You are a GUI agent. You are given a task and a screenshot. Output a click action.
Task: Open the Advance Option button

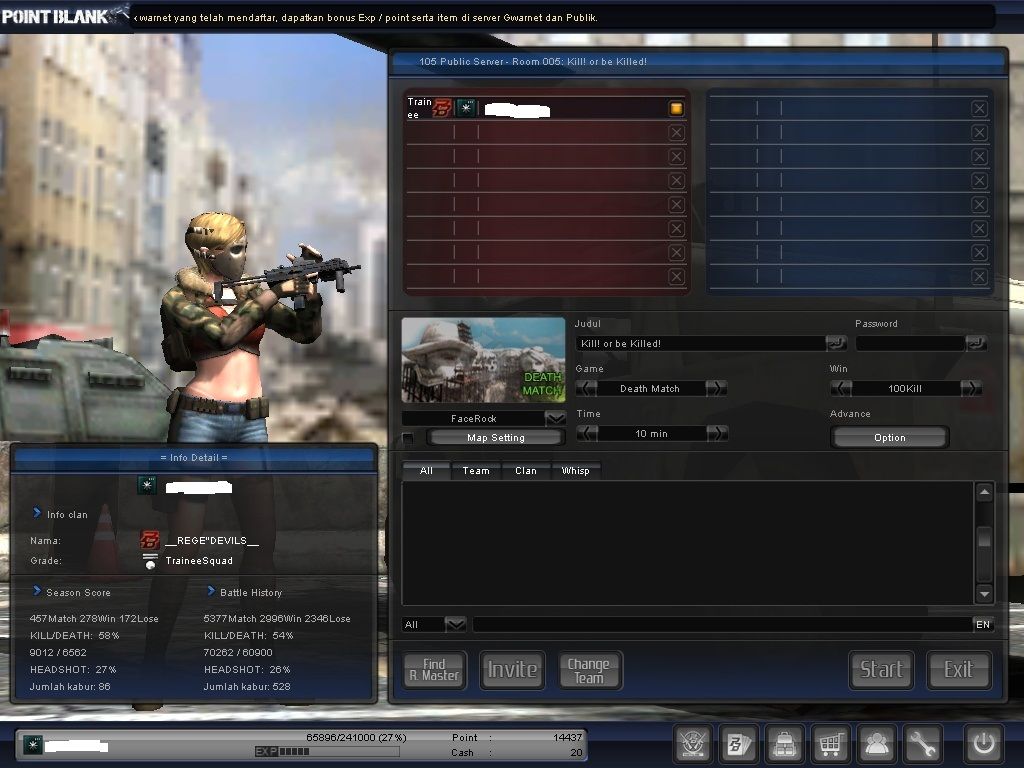point(889,438)
